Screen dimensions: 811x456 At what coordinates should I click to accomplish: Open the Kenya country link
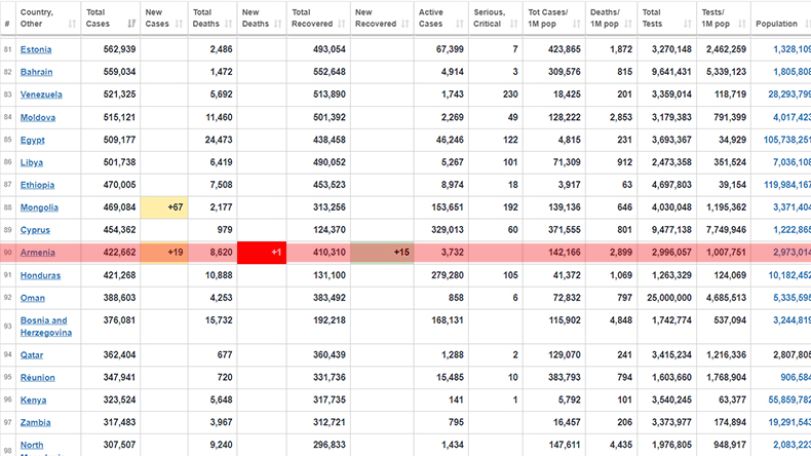click(33, 400)
